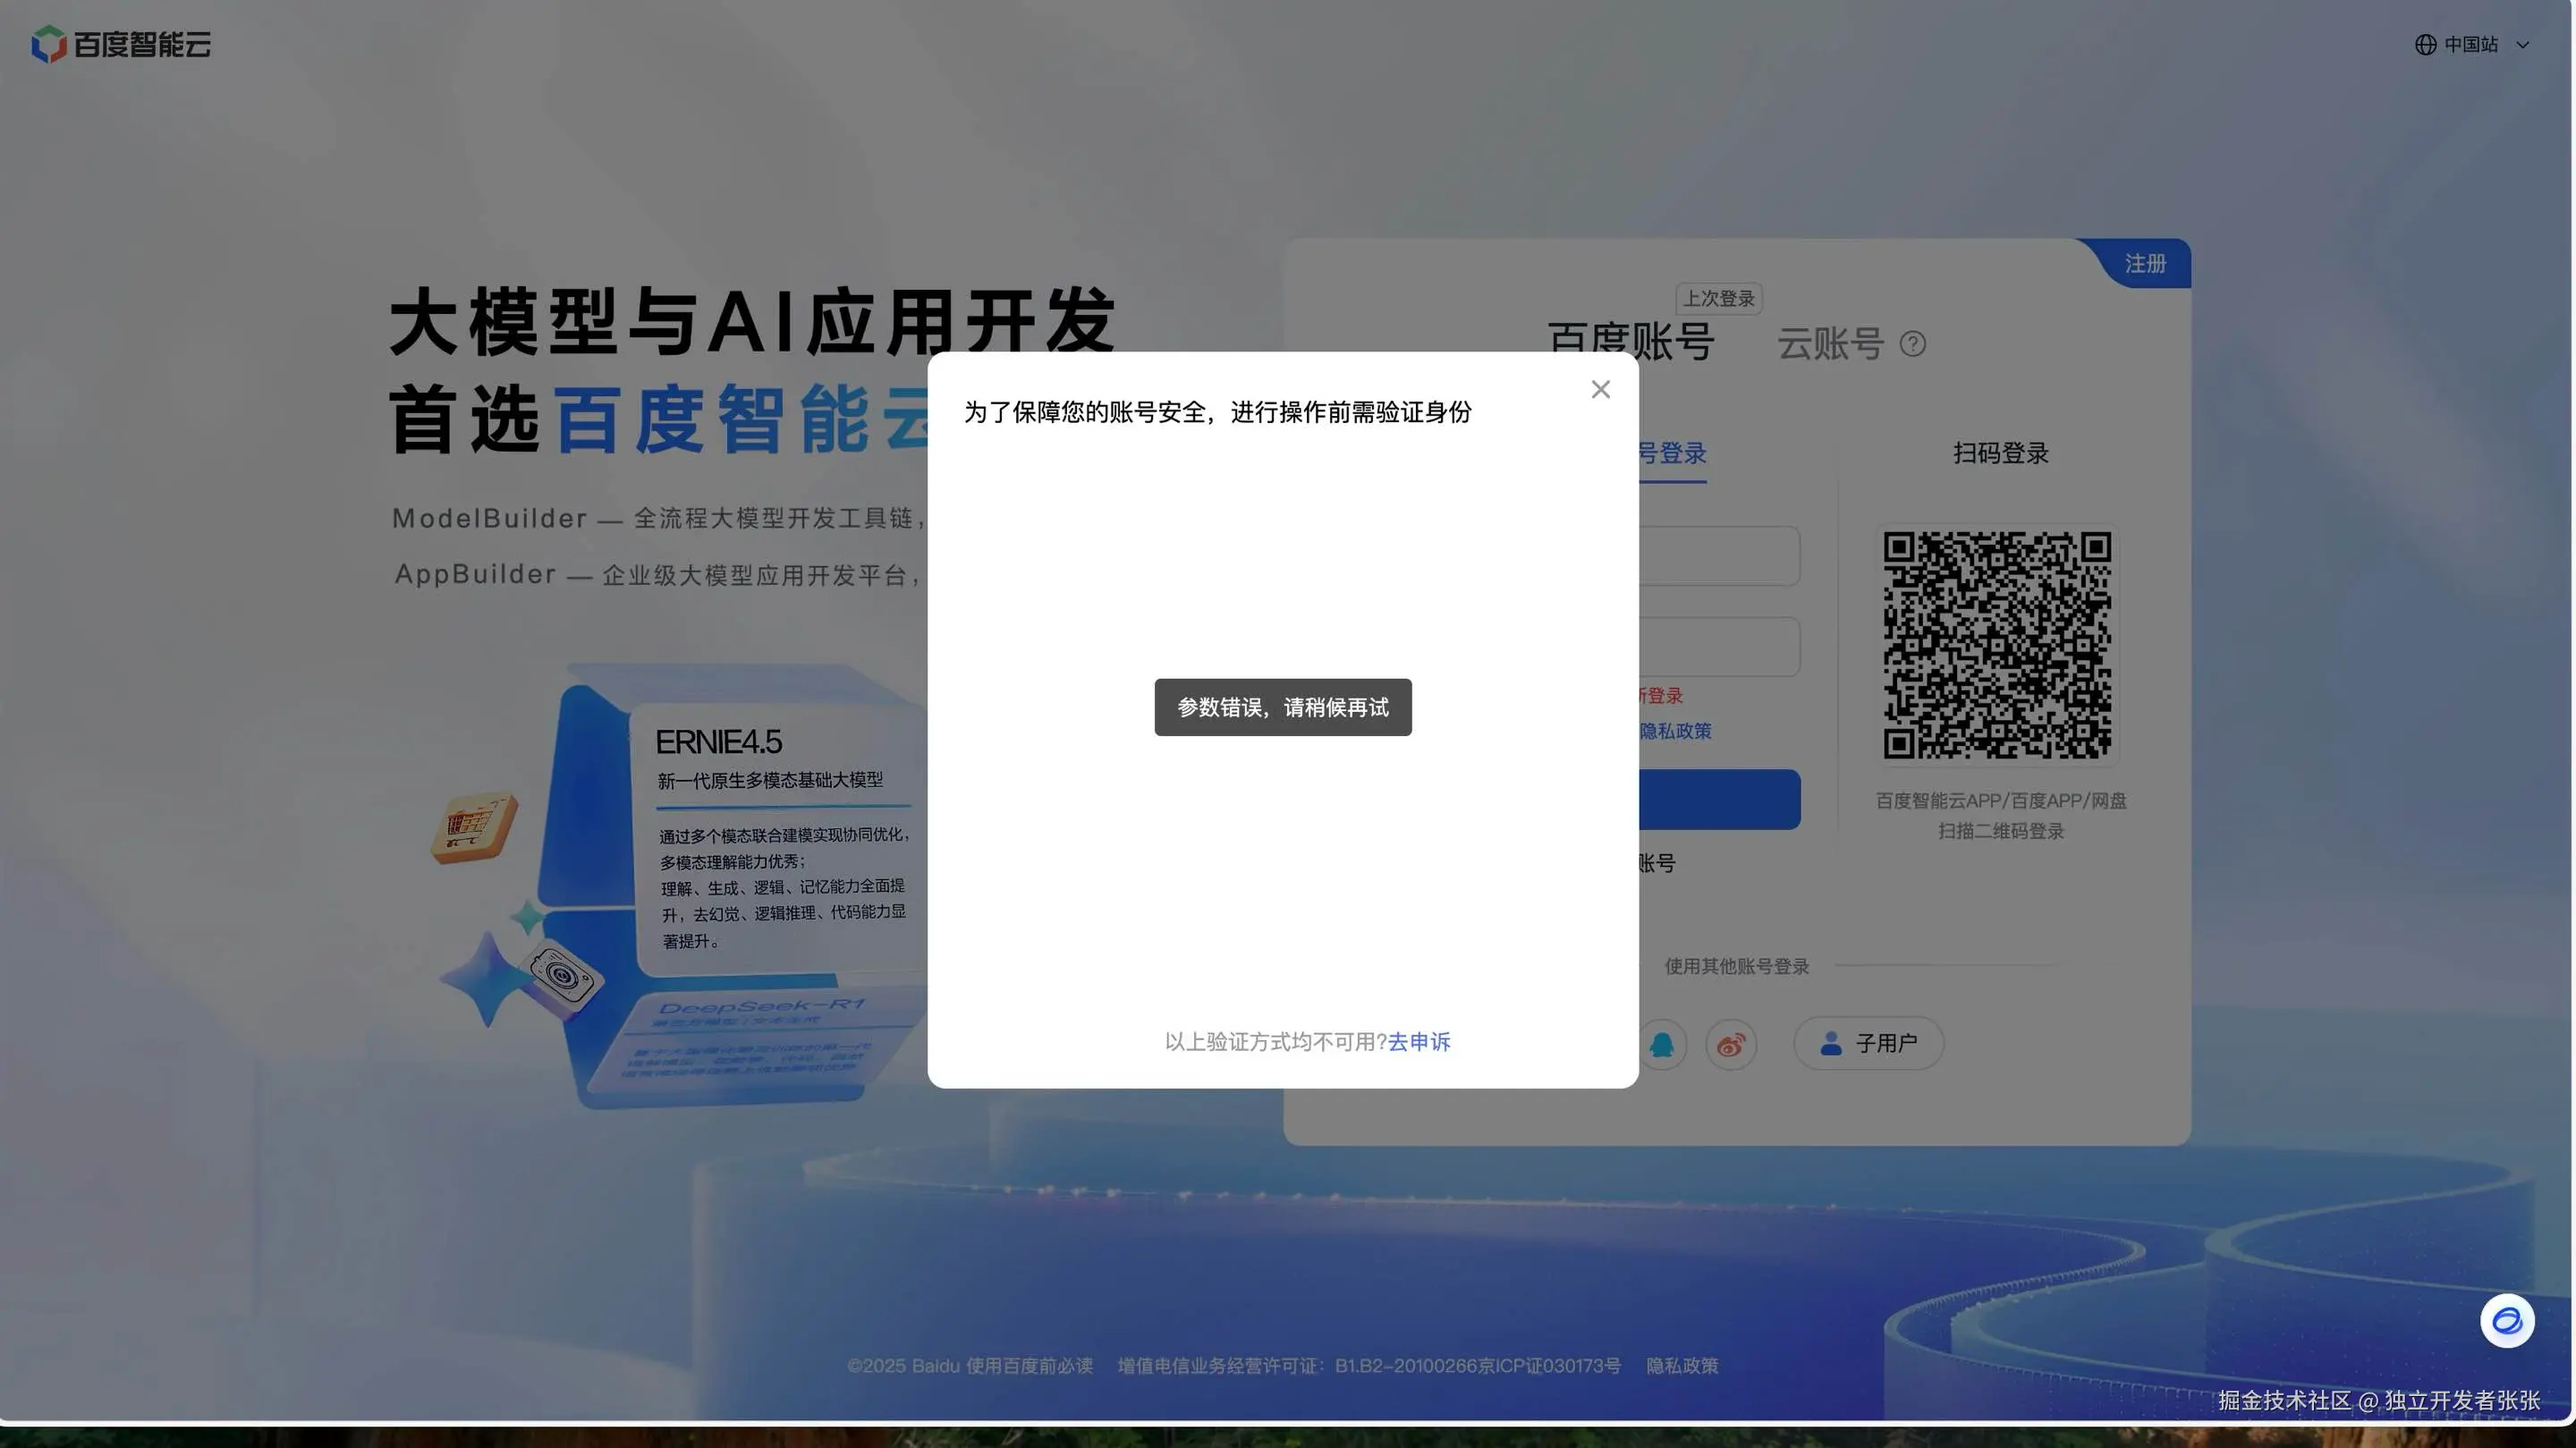The image size is (2576, 1448).
Task: Select the Weibo login icon
Action: [1731, 1044]
